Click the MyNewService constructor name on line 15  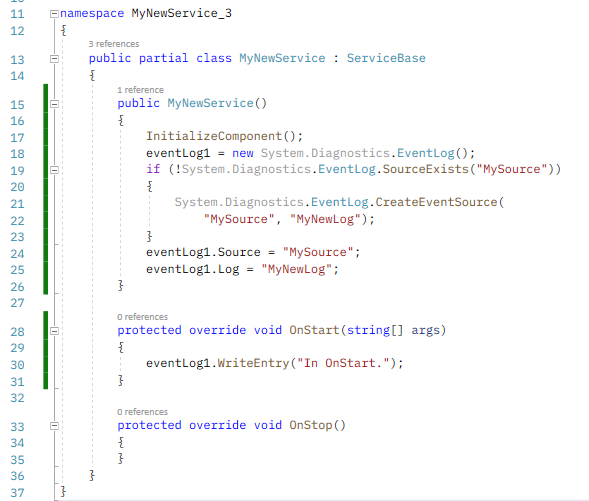(210, 103)
